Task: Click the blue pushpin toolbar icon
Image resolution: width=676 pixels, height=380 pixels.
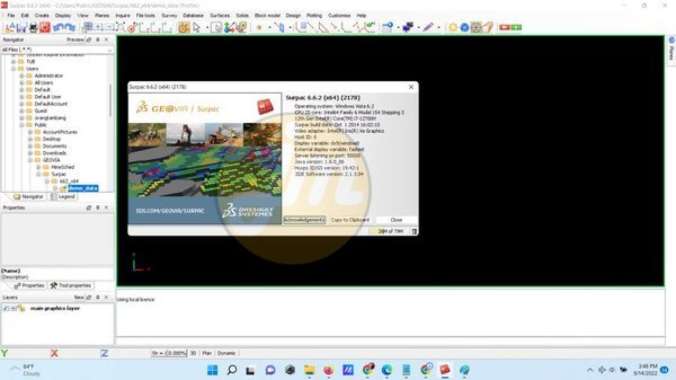Action: [407, 28]
